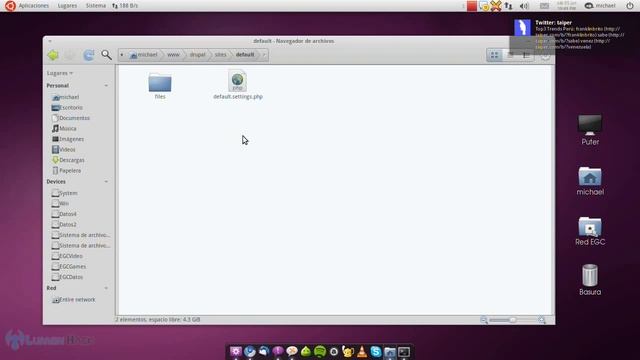
Task: Open the 'Red EGC' desktop folder
Action: [590, 231]
